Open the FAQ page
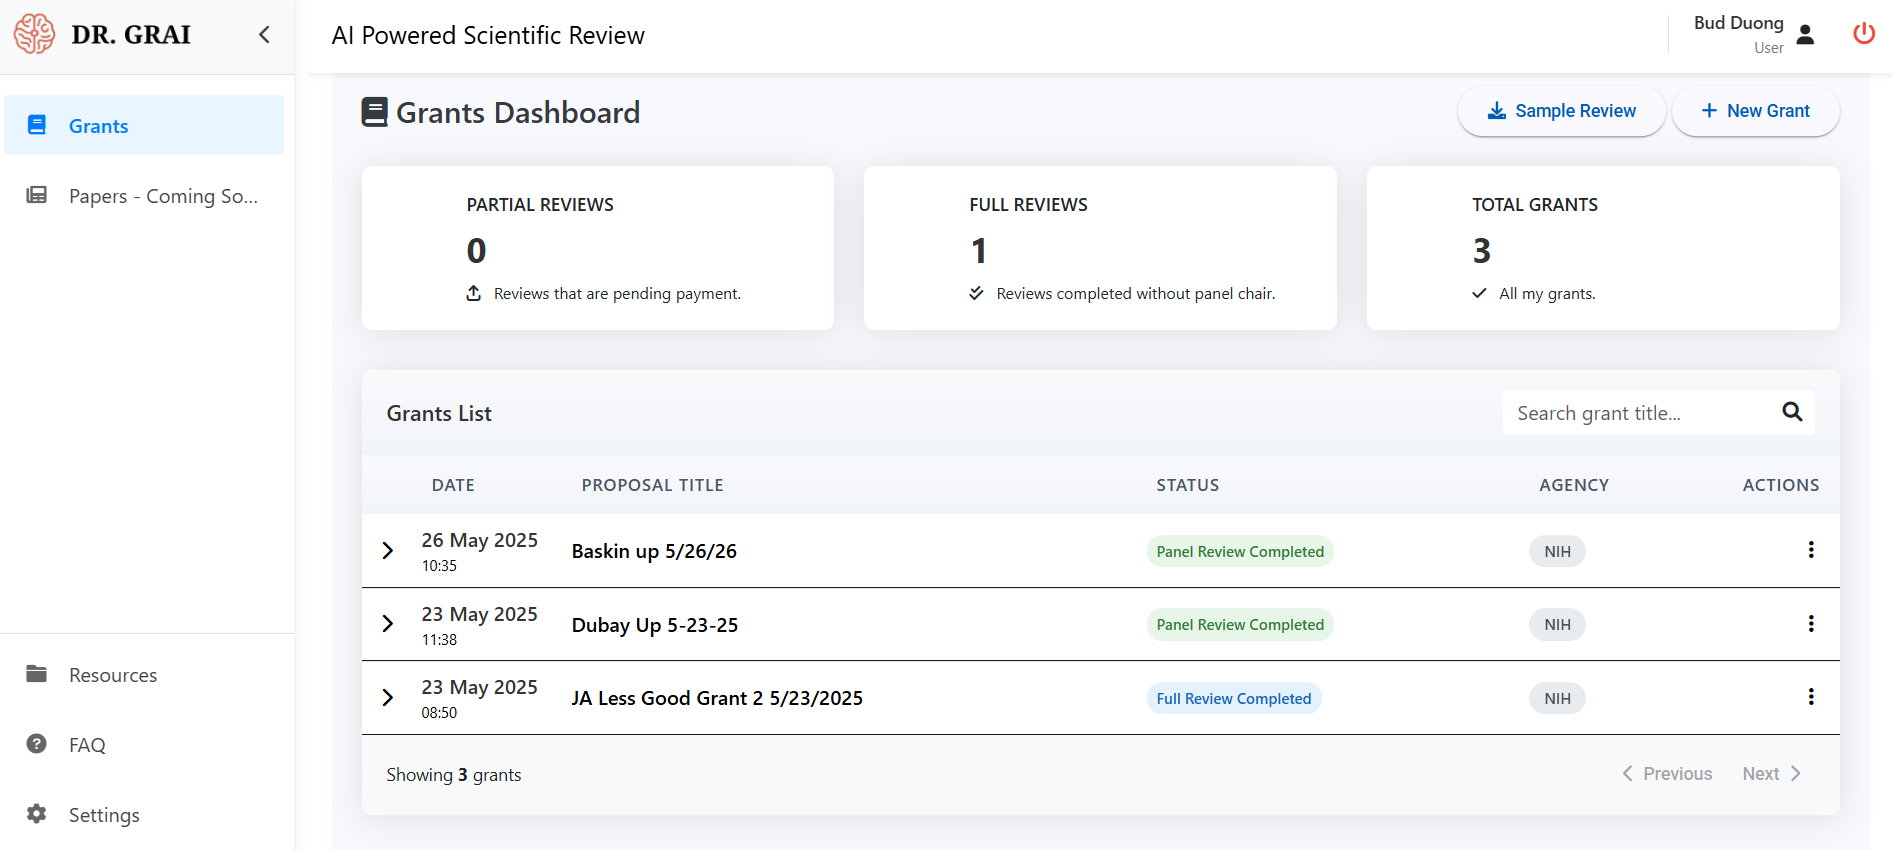Screen dimensions: 1892x850 (x=87, y=745)
